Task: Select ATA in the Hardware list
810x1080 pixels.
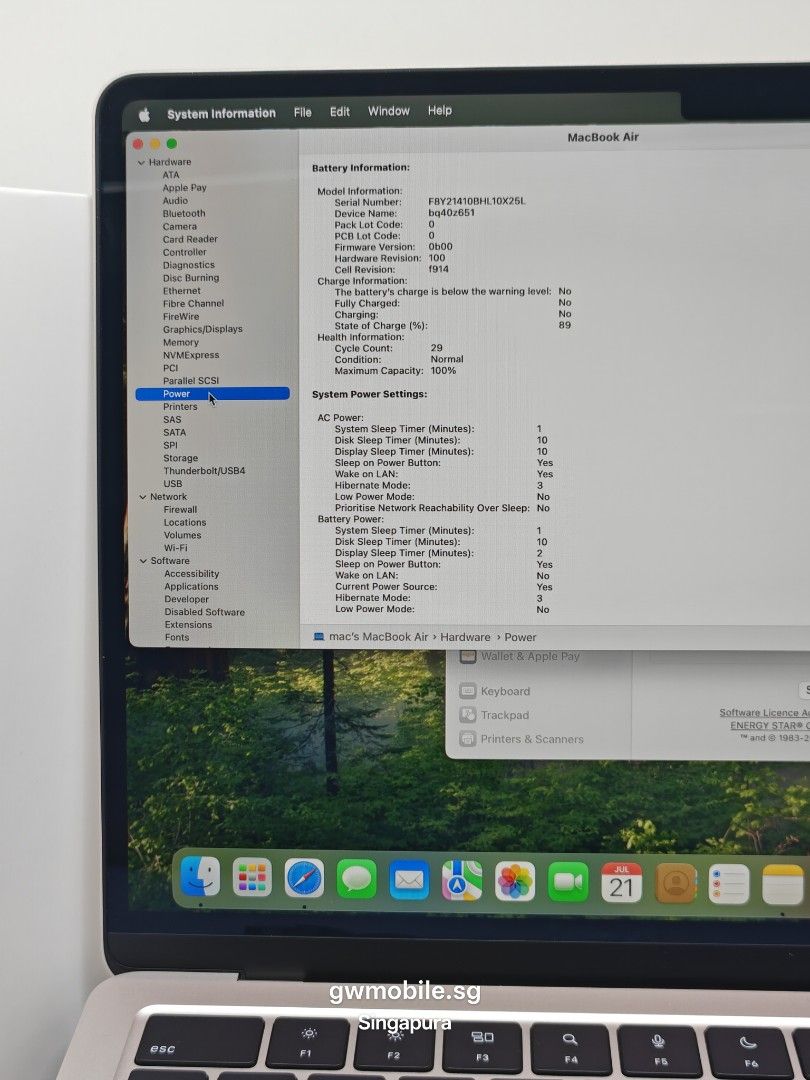Action: pyautogui.click(x=171, y=175)
